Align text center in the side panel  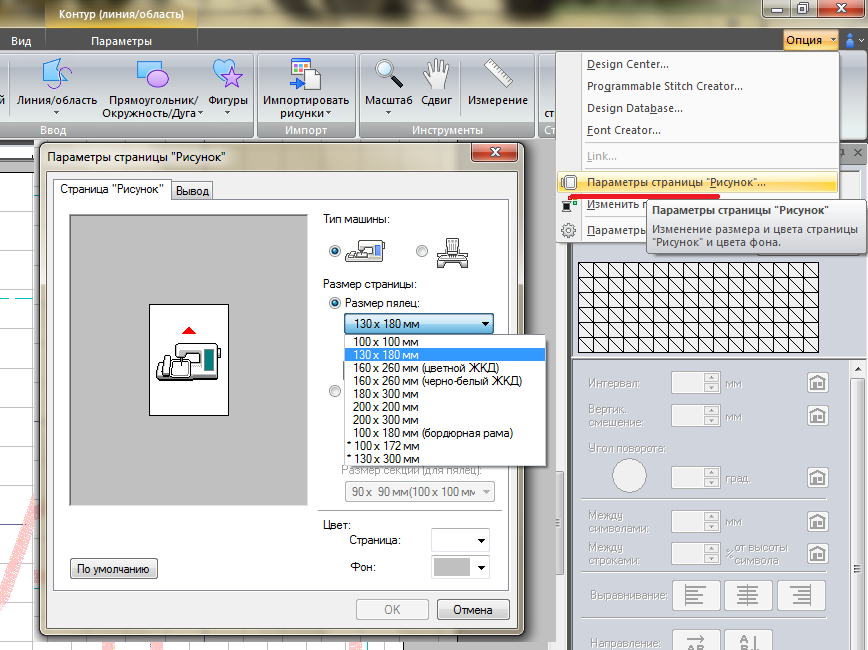[748, 595]
